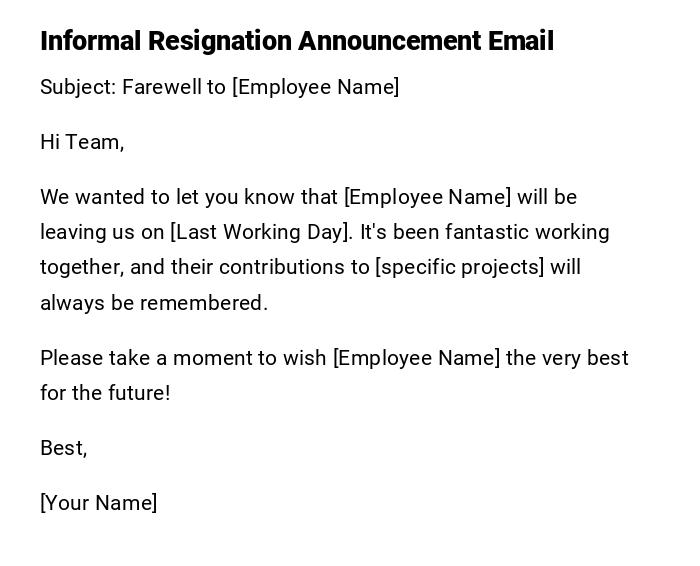Select the [Employee Name] placeholder in subject line
Screen dimensions: 700x566
coord(316,87)
